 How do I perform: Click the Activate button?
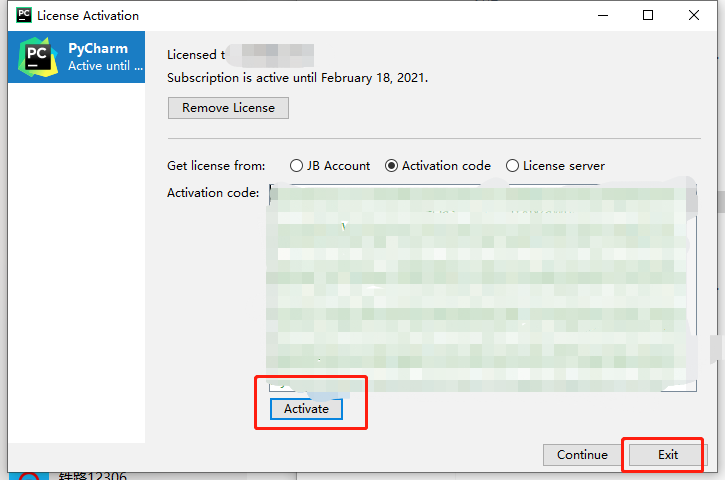point(306,409)
